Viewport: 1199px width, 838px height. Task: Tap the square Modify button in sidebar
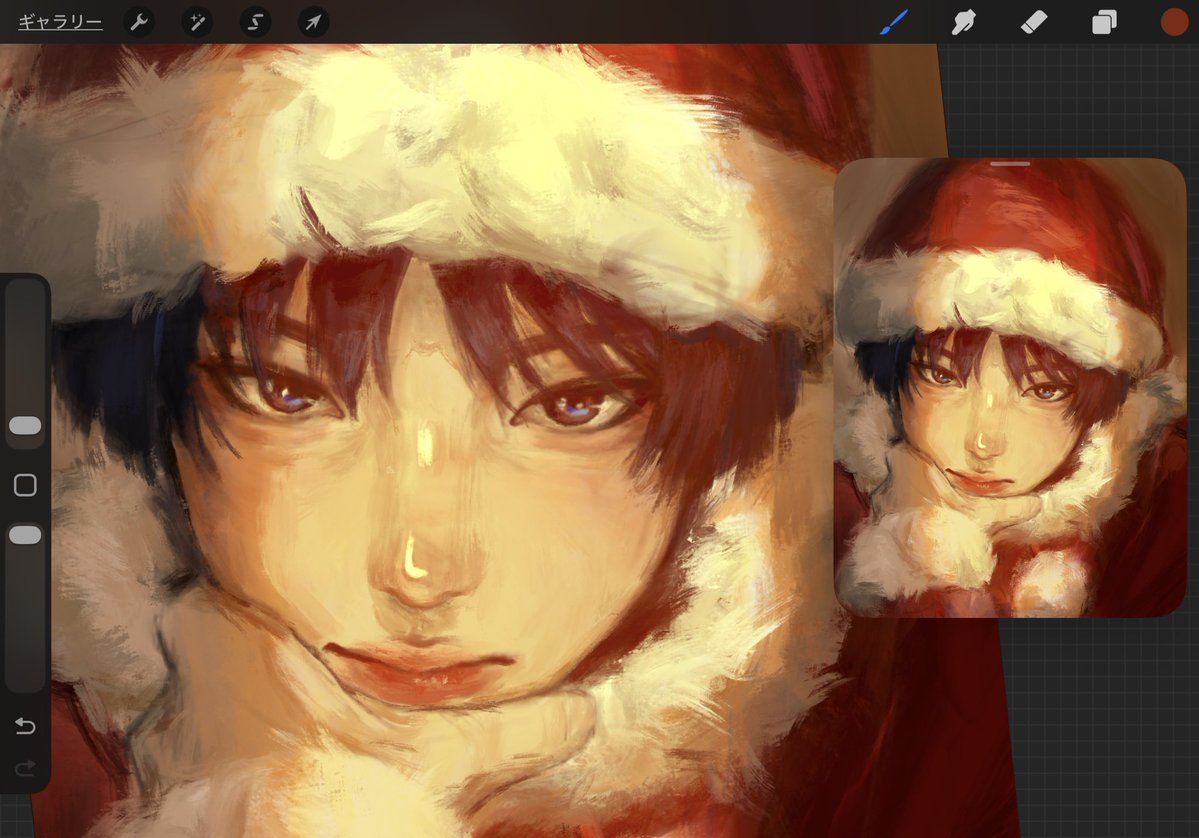tap(25, 485)
